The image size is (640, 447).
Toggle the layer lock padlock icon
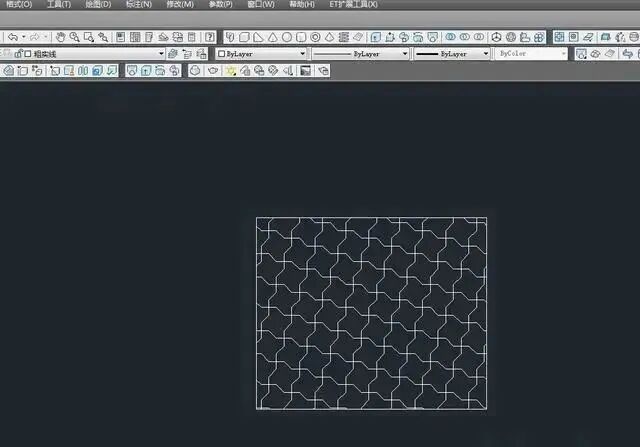point(18,53)
